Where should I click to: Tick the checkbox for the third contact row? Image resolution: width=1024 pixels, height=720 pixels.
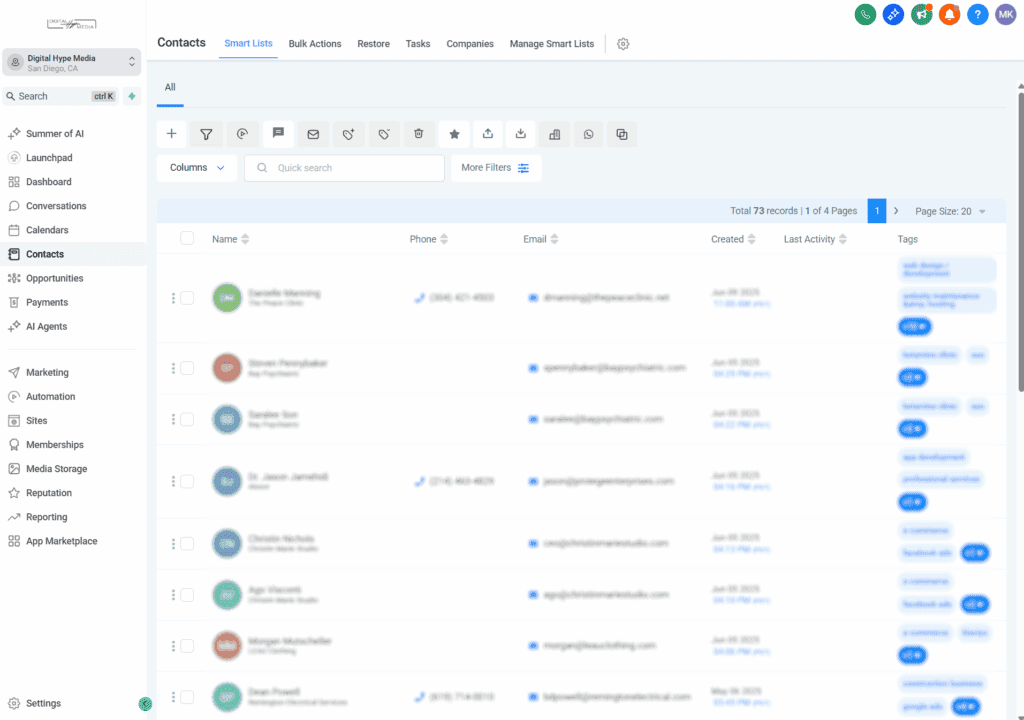click(x=187, y=419)
